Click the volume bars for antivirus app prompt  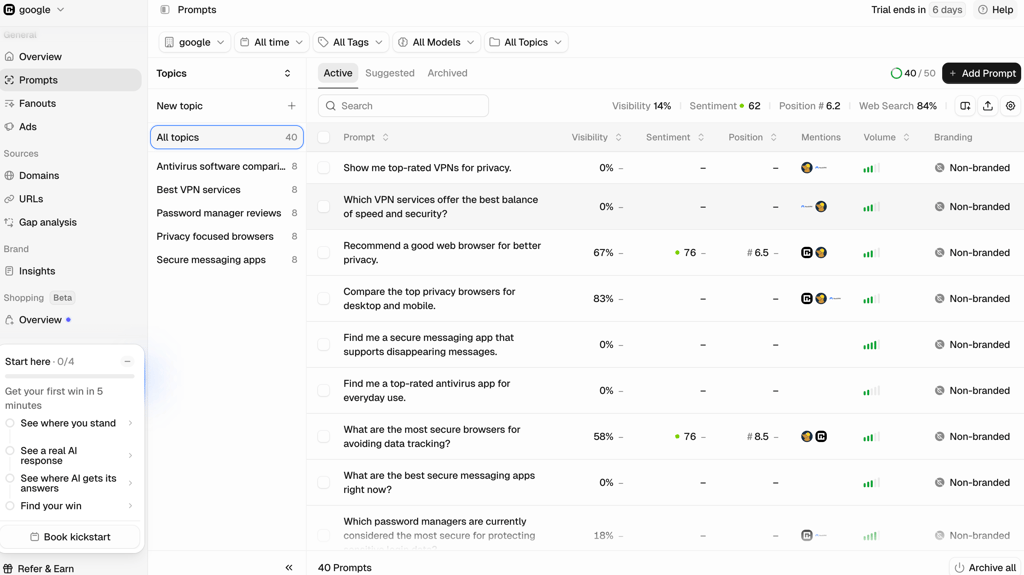pyautogui.click(x=871, y=391)
